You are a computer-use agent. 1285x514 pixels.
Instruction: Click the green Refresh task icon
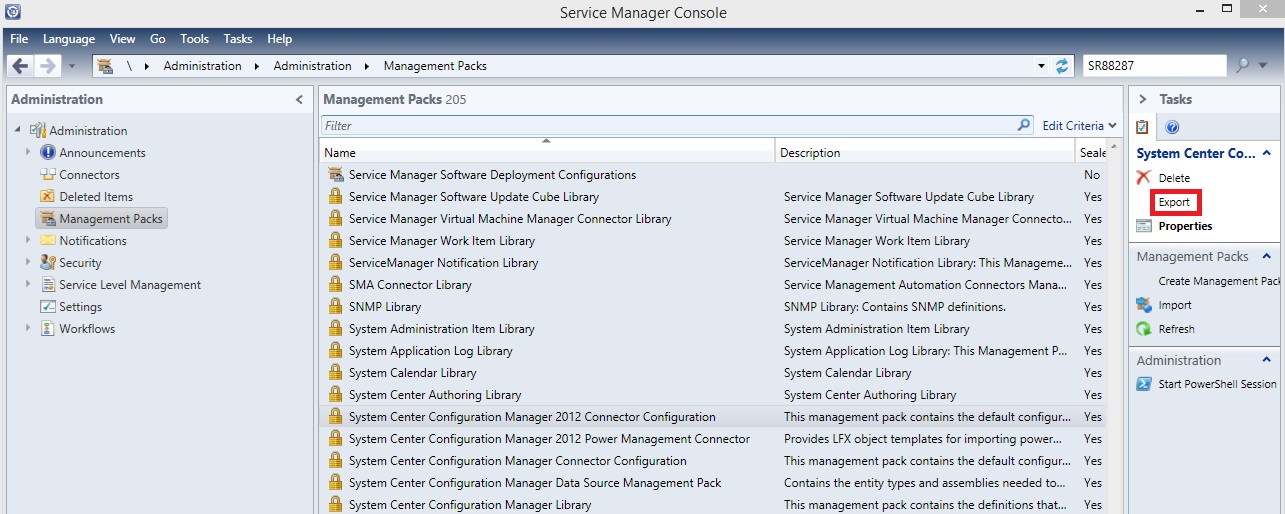1144,329
